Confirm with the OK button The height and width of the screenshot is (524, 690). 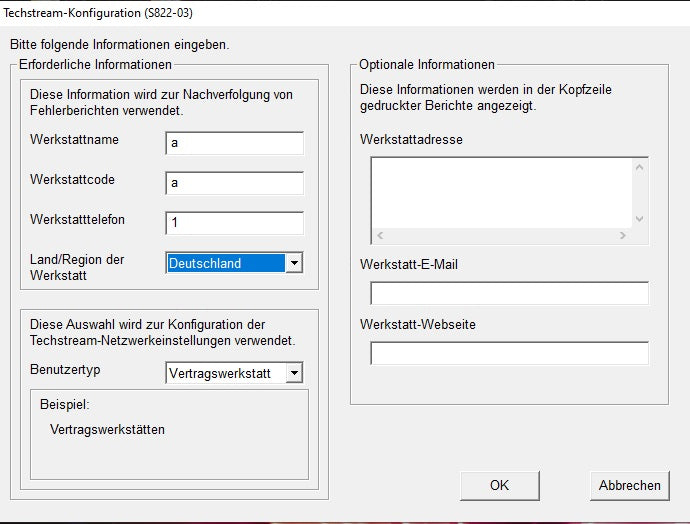click(499, 485)
